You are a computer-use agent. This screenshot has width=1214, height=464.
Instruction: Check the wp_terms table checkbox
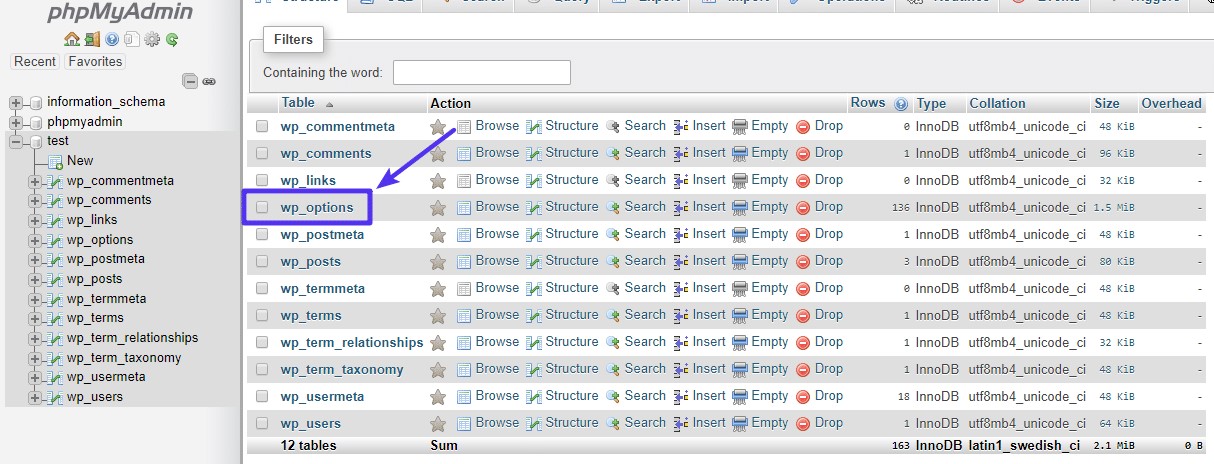tap(262, 316)
